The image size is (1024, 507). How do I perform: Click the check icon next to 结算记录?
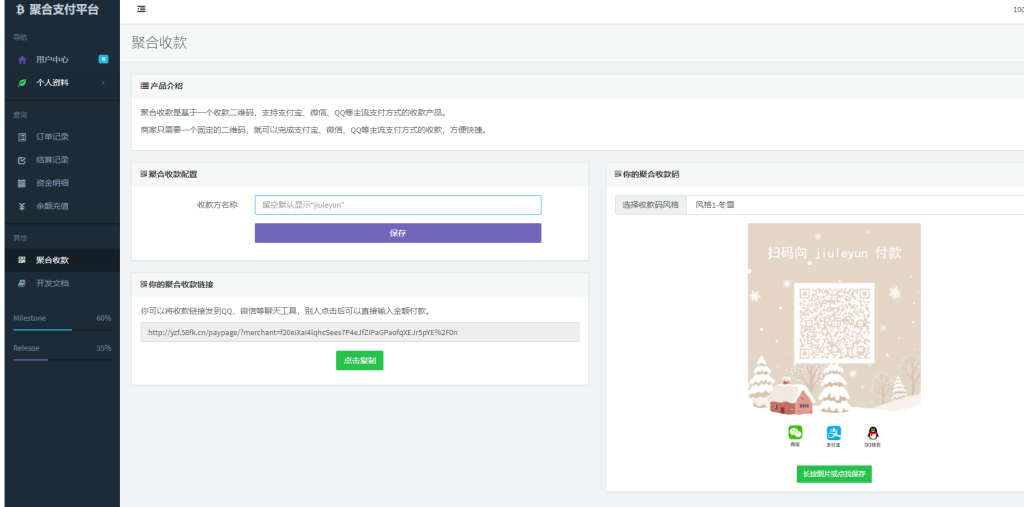pyautogui.click(x=22, y=160)
